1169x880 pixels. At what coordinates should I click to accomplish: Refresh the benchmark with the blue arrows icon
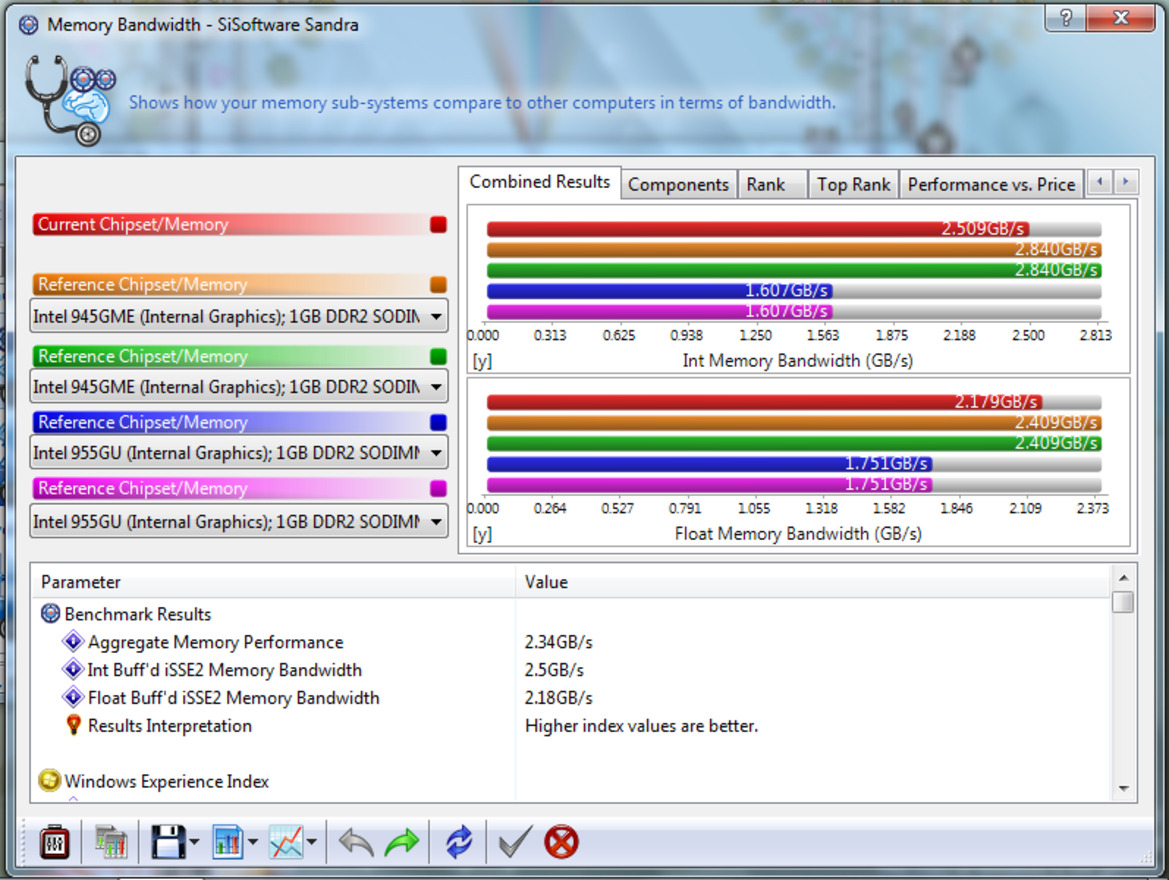[459, 842]
